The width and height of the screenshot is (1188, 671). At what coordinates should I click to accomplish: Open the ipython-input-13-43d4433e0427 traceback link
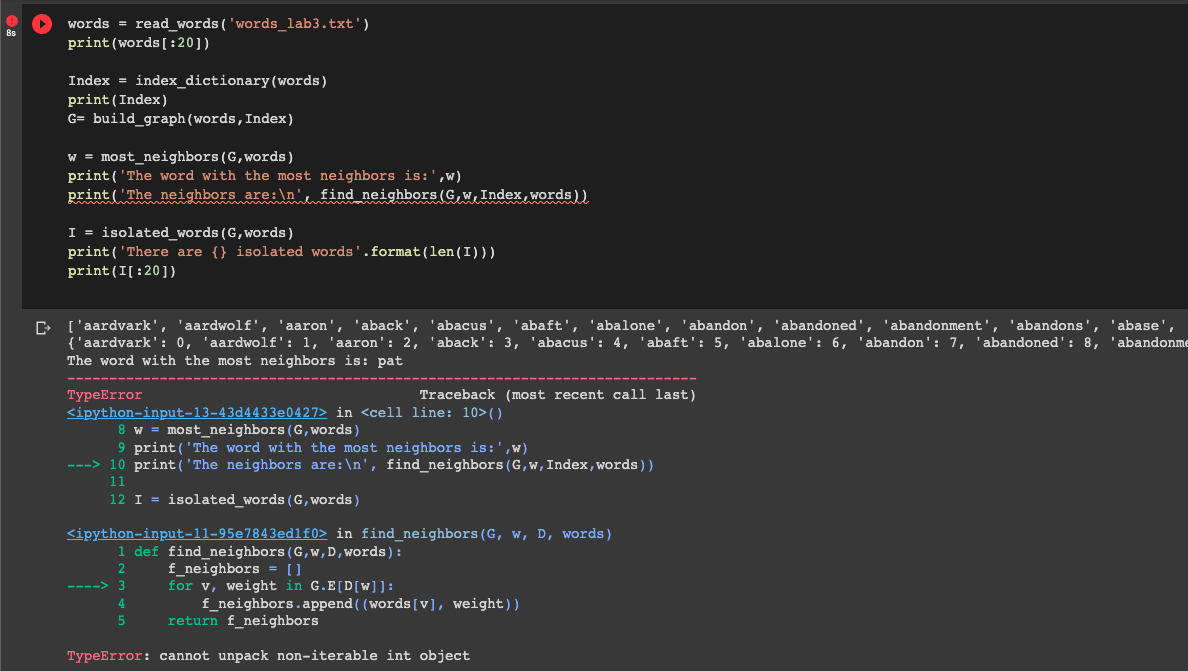(197, 413)
